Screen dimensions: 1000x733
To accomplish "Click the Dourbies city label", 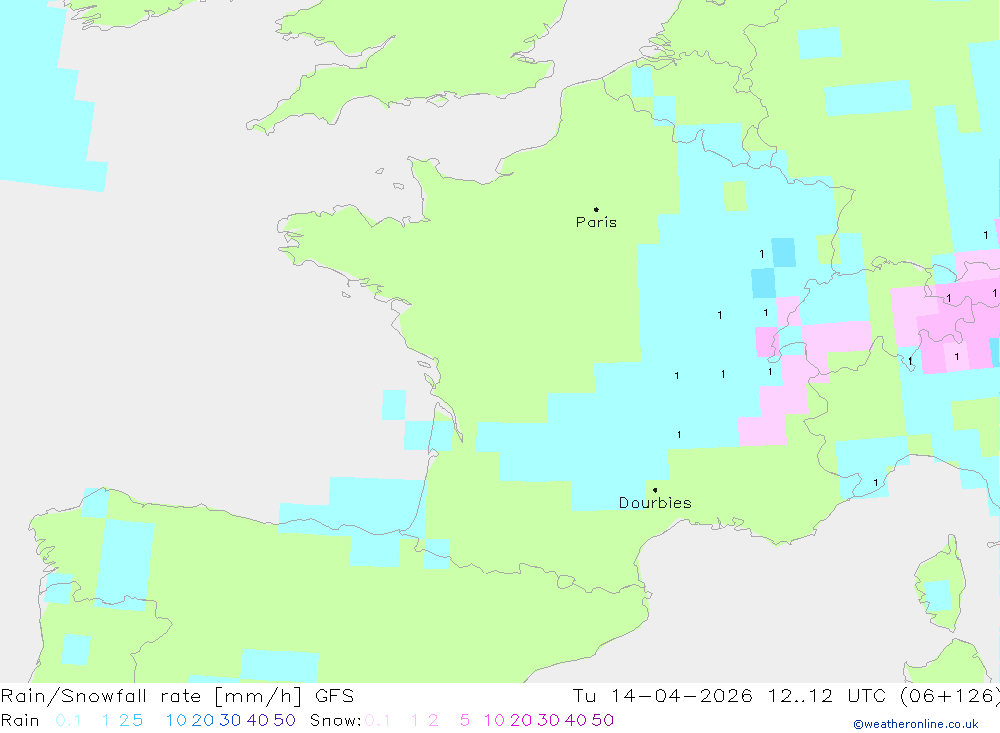I will 655,503.
